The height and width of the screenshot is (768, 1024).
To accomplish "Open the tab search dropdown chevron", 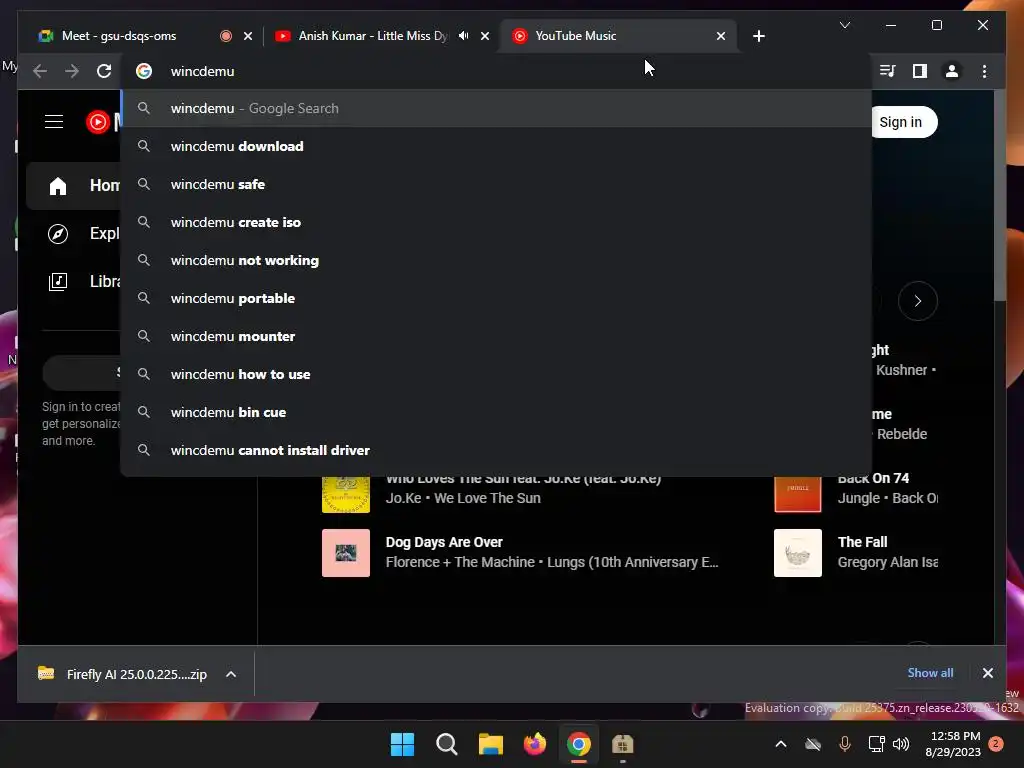I will [x=844, y=25].
